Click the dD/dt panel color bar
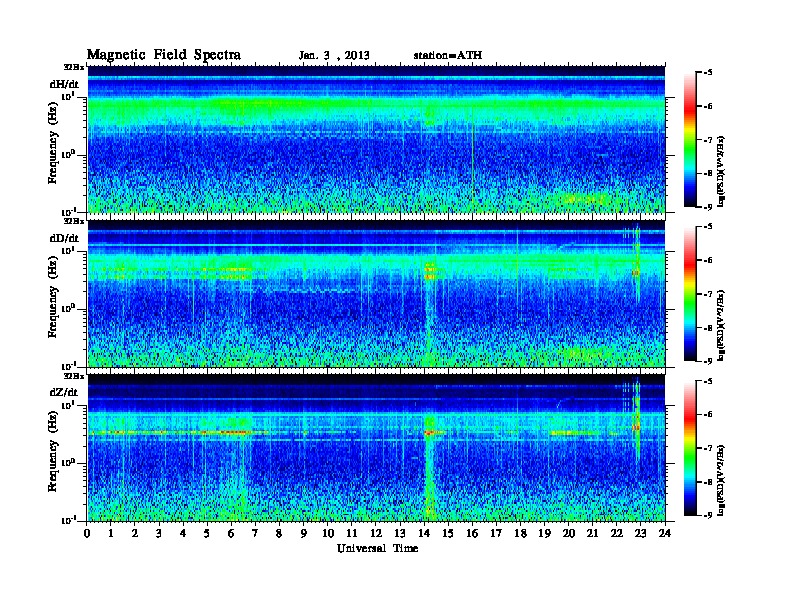Screen dimensions: 792x612 pyautogui.click(x=690, y=293)
